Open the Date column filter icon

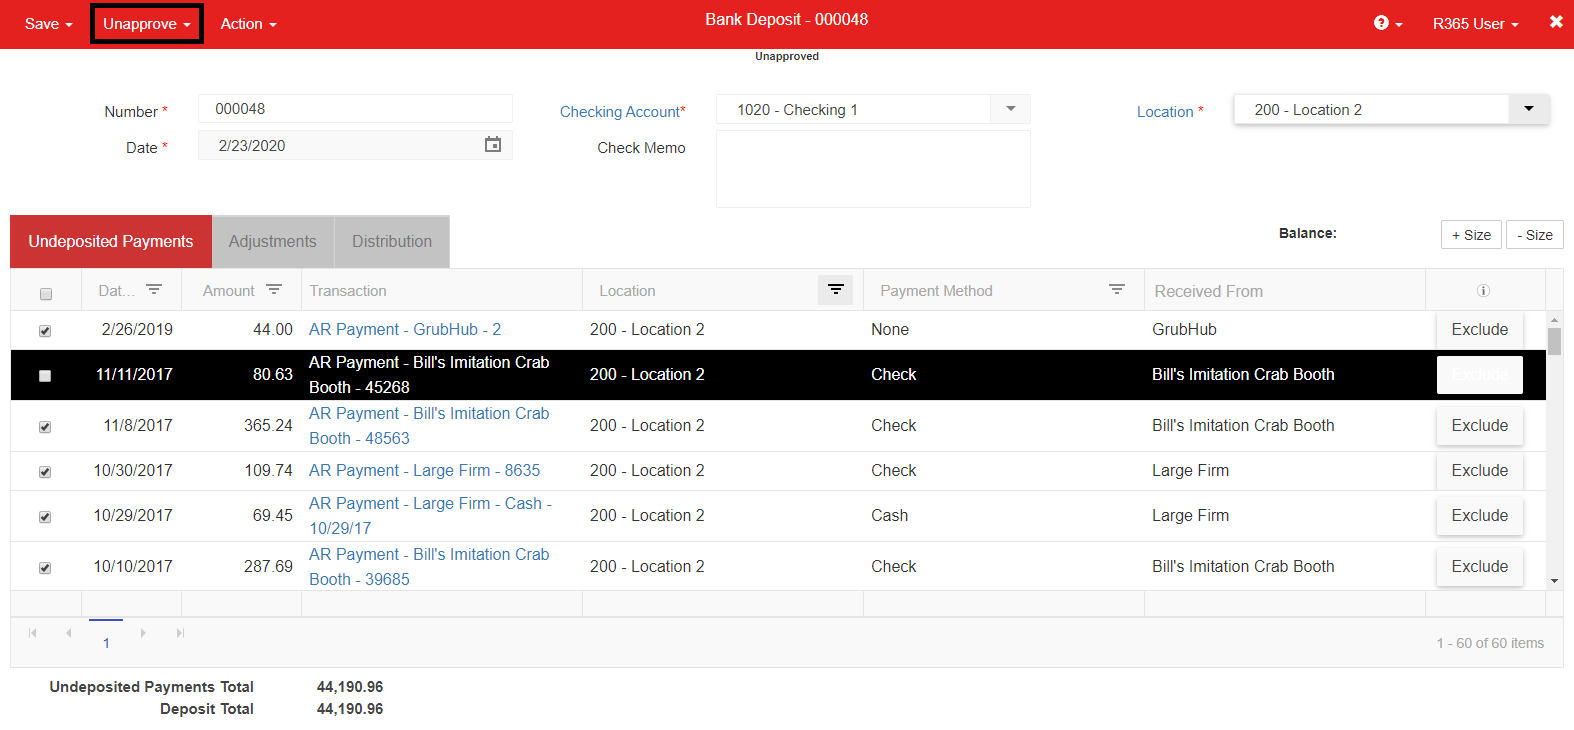point(154,290)
